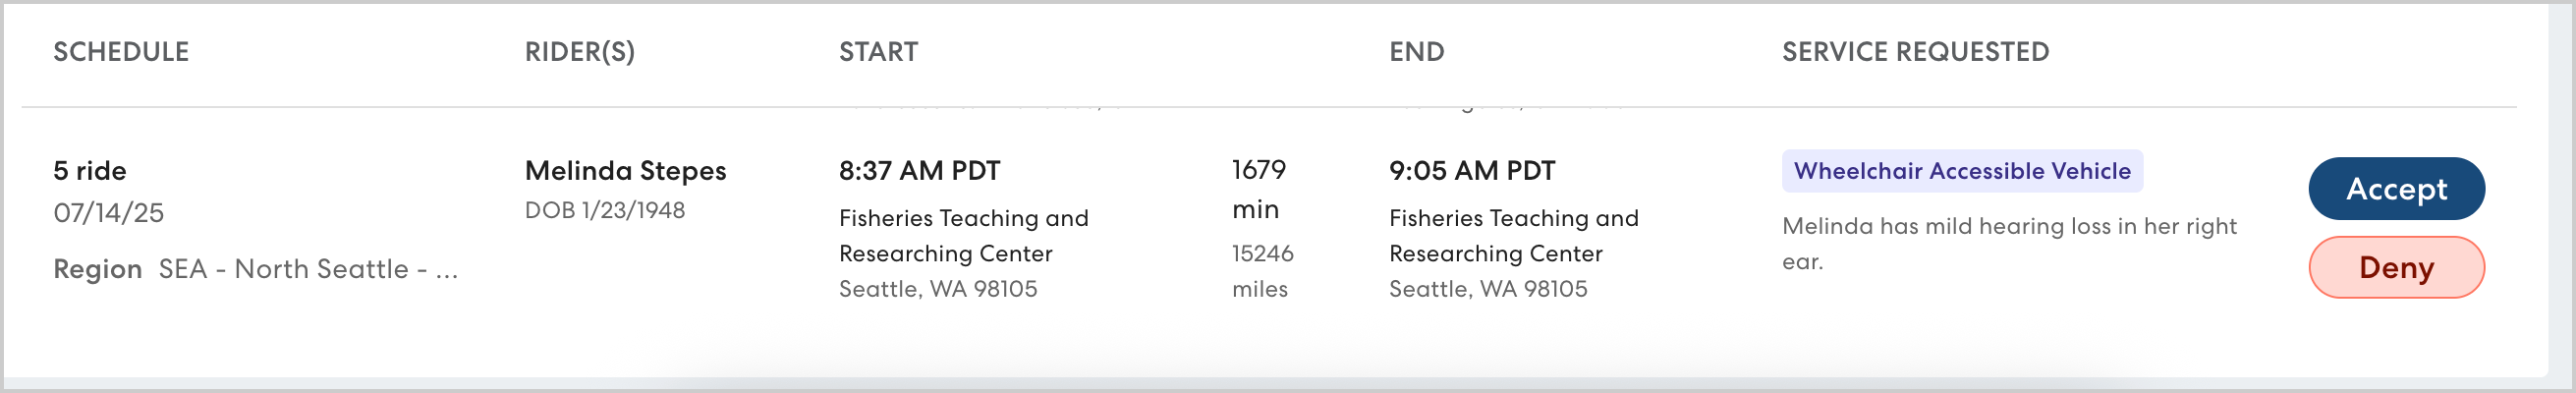The height and width of the screenshot is (393, 2576).
Task: Select the SCHEDULE column header
Action: click(121, 52)
